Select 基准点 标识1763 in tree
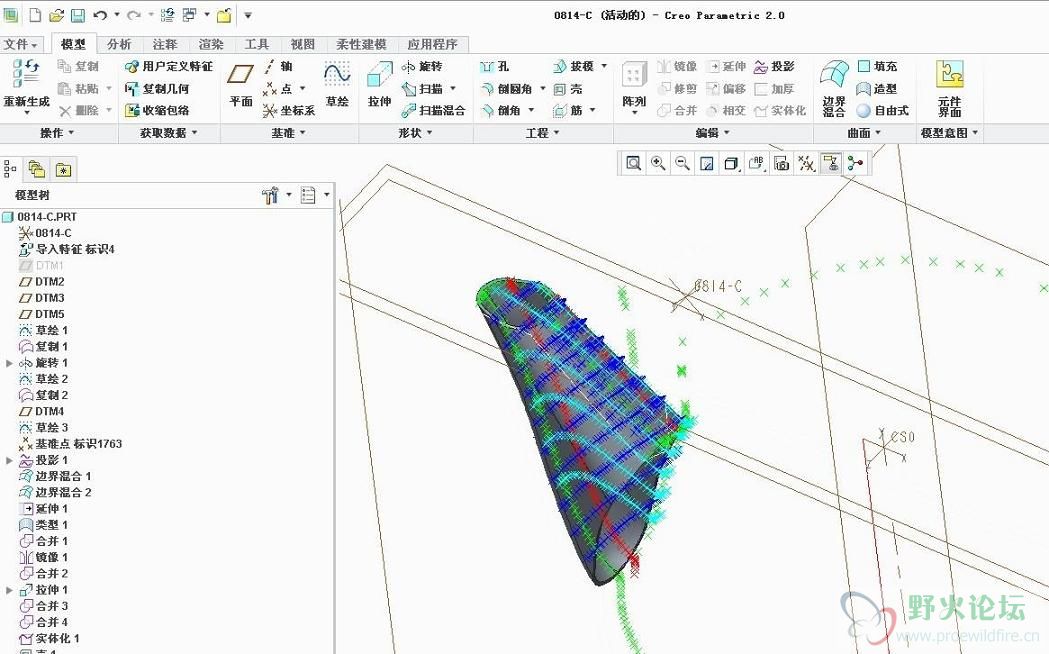Screen dimensions: 1049x654 pos(70,444)
